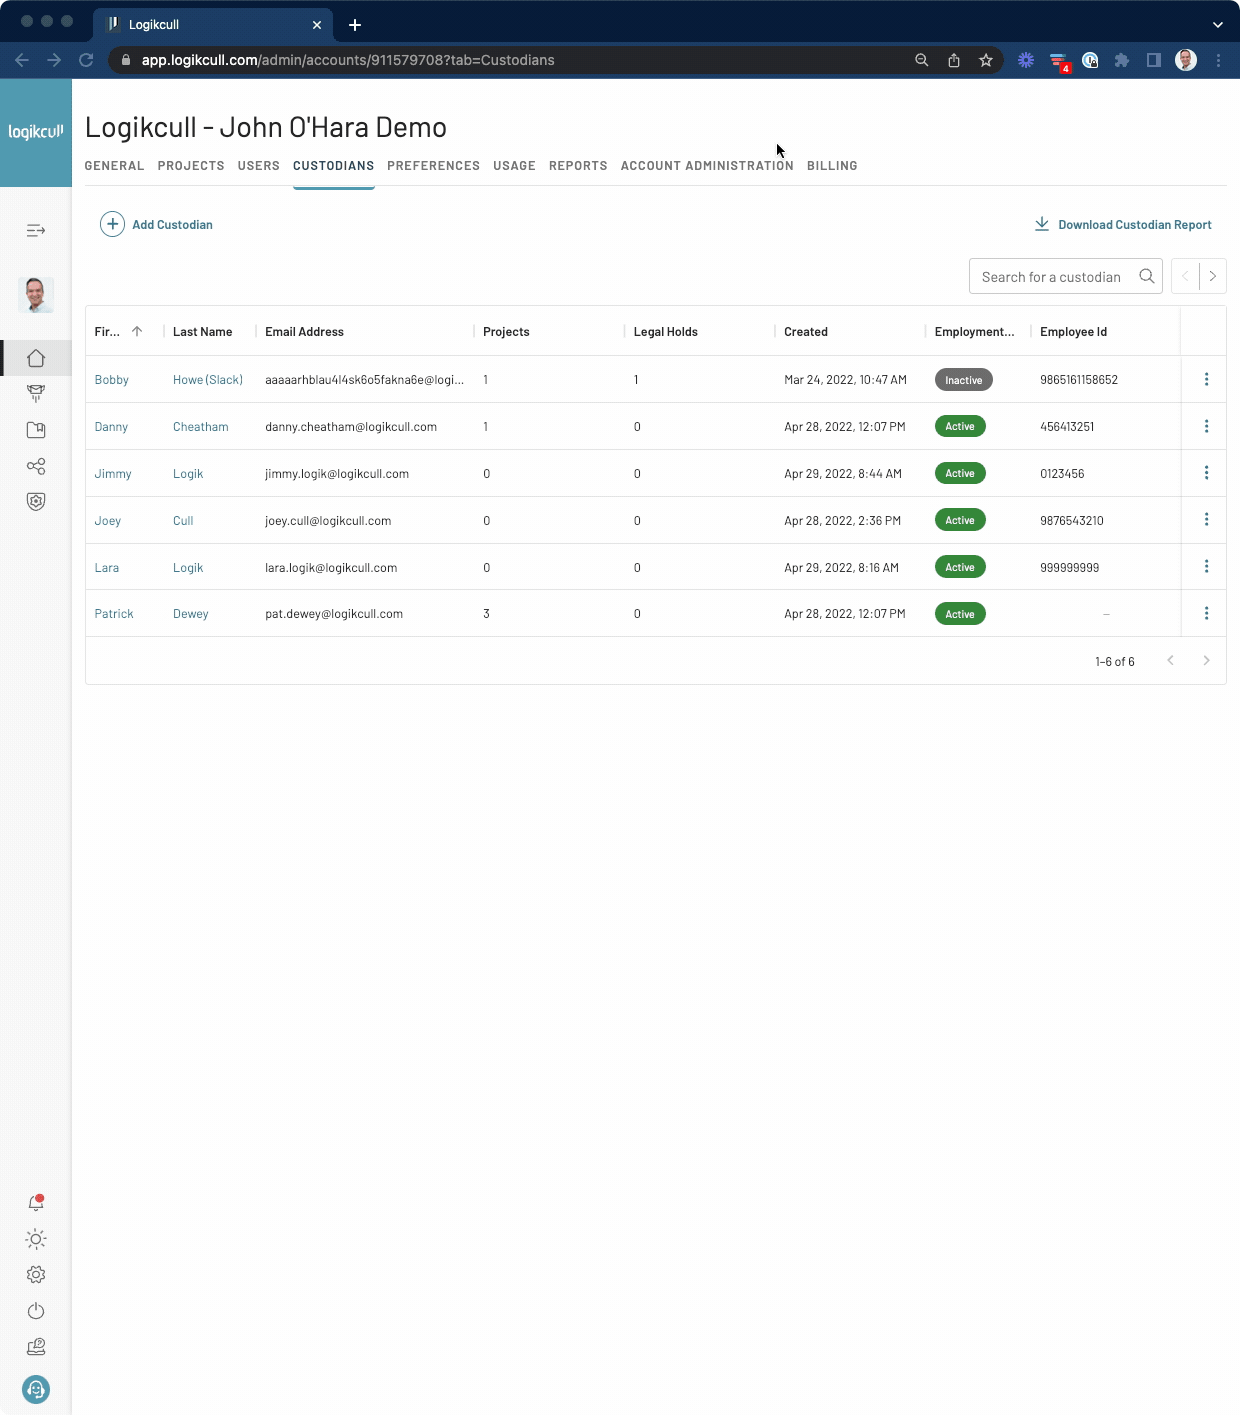The height and width of the screenshot is (1415, 1240).
Task: Open actions menu for Joey Cull row
Action: pos(1207,520)
